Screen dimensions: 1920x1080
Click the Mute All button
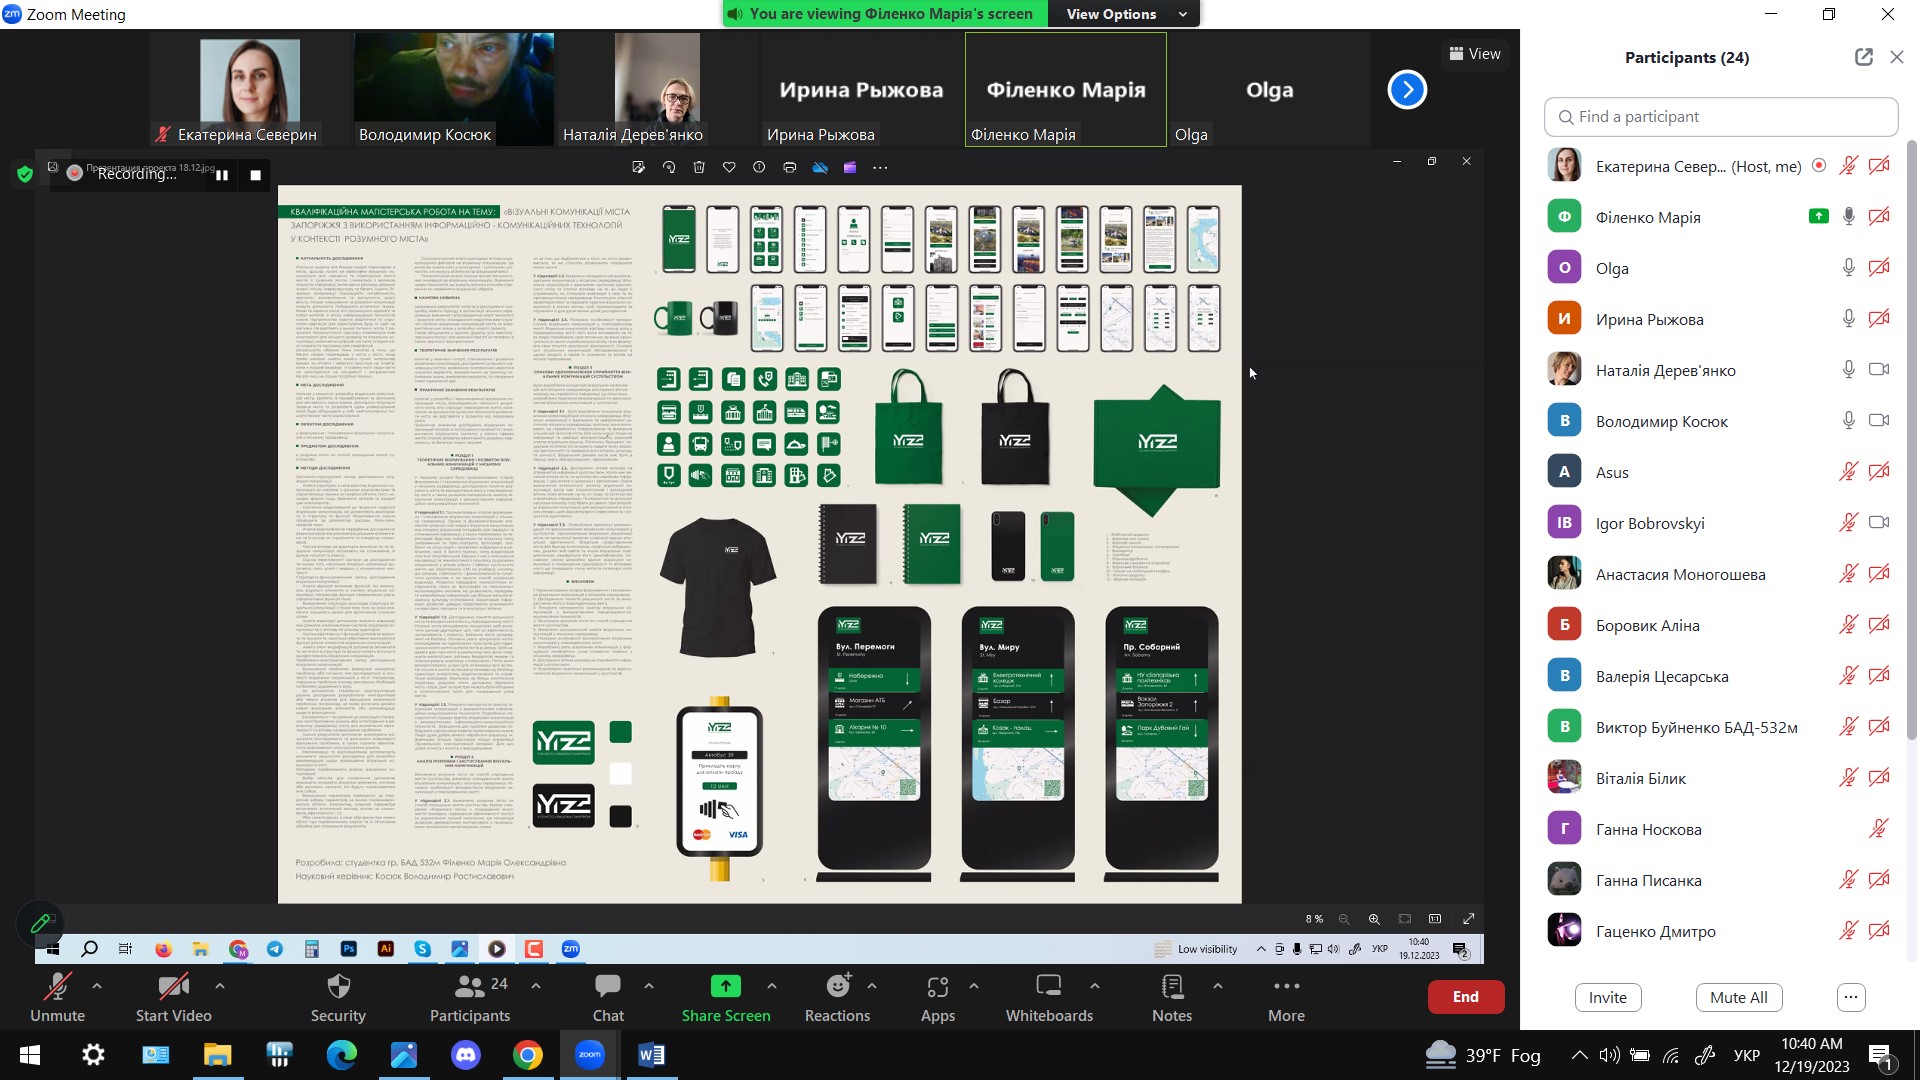1738,997
